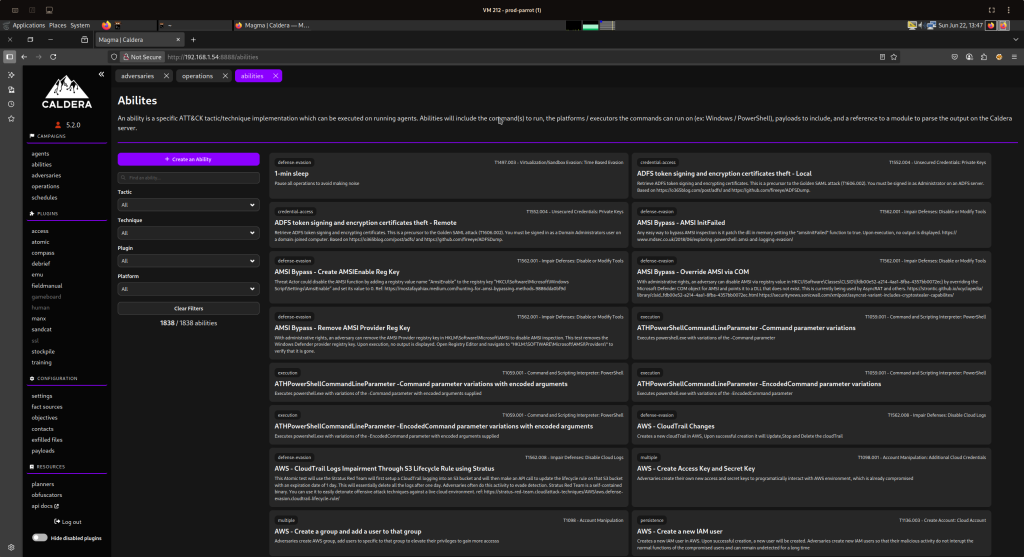Go back with the browser back arrow
The width and height of the screenshot is (1024, 557).
click(24, 57)
